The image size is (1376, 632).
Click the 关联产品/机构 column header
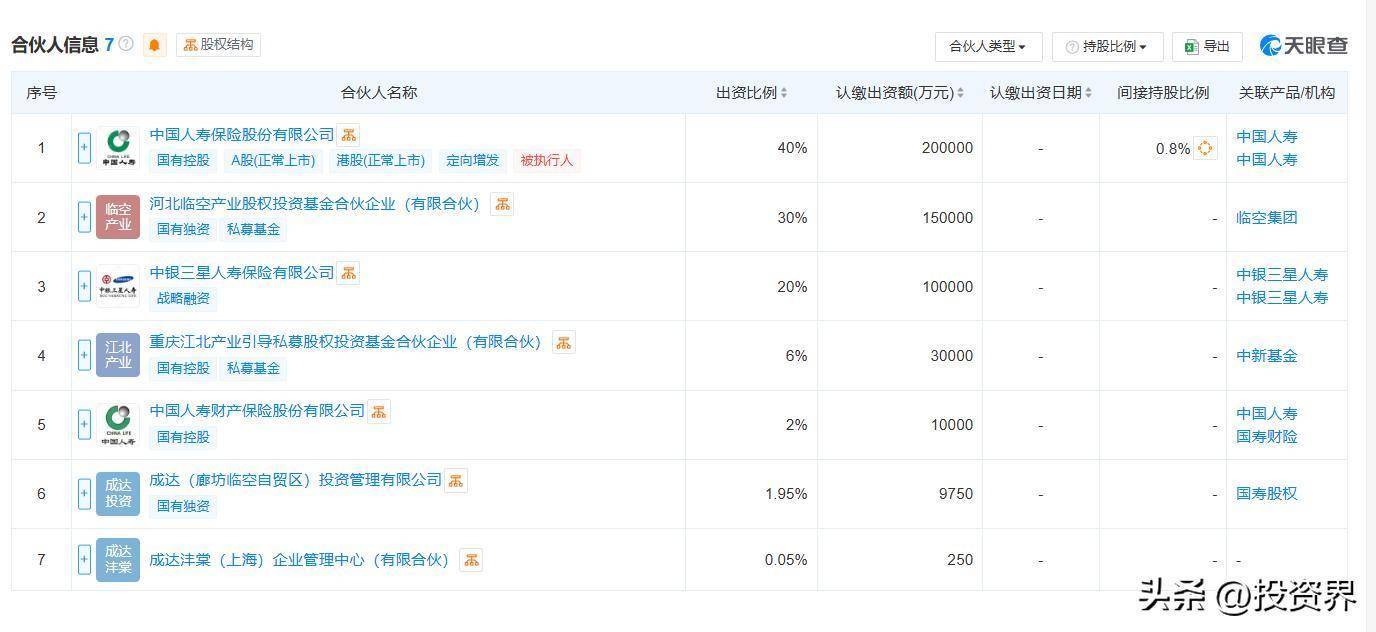tap(1287, 93)
